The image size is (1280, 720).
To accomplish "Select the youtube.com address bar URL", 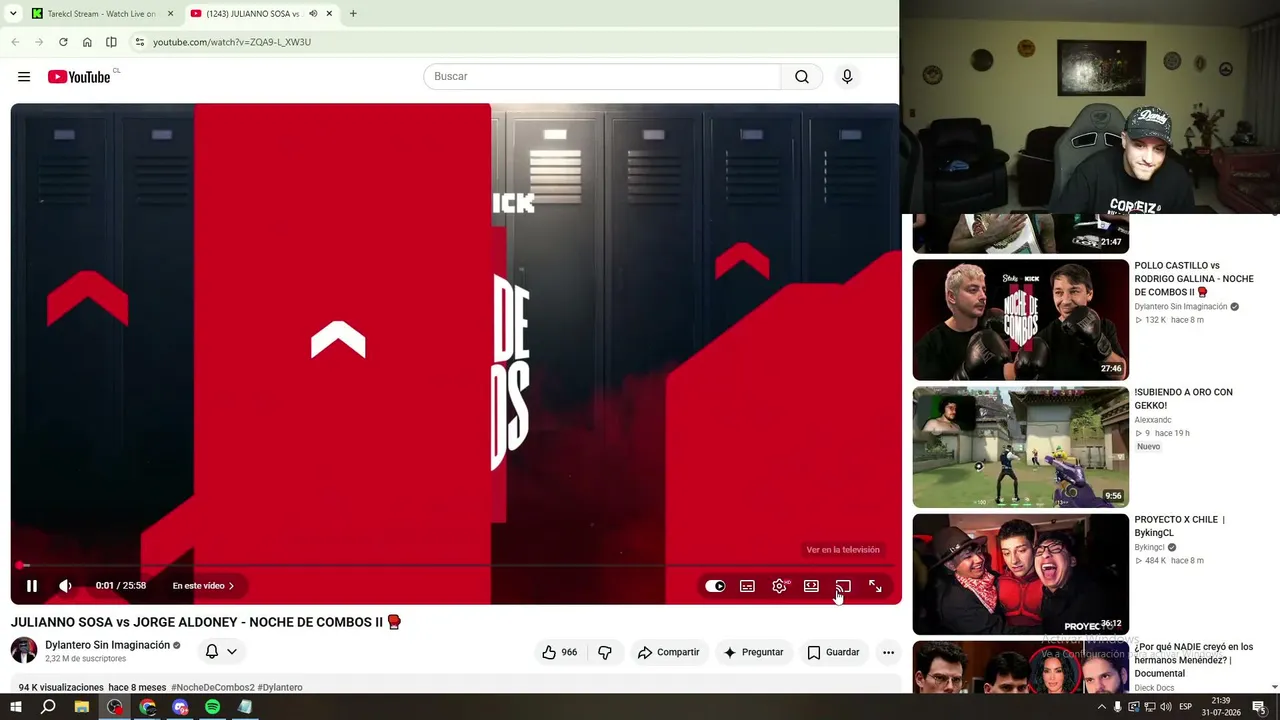I will (x=232, y=42).
